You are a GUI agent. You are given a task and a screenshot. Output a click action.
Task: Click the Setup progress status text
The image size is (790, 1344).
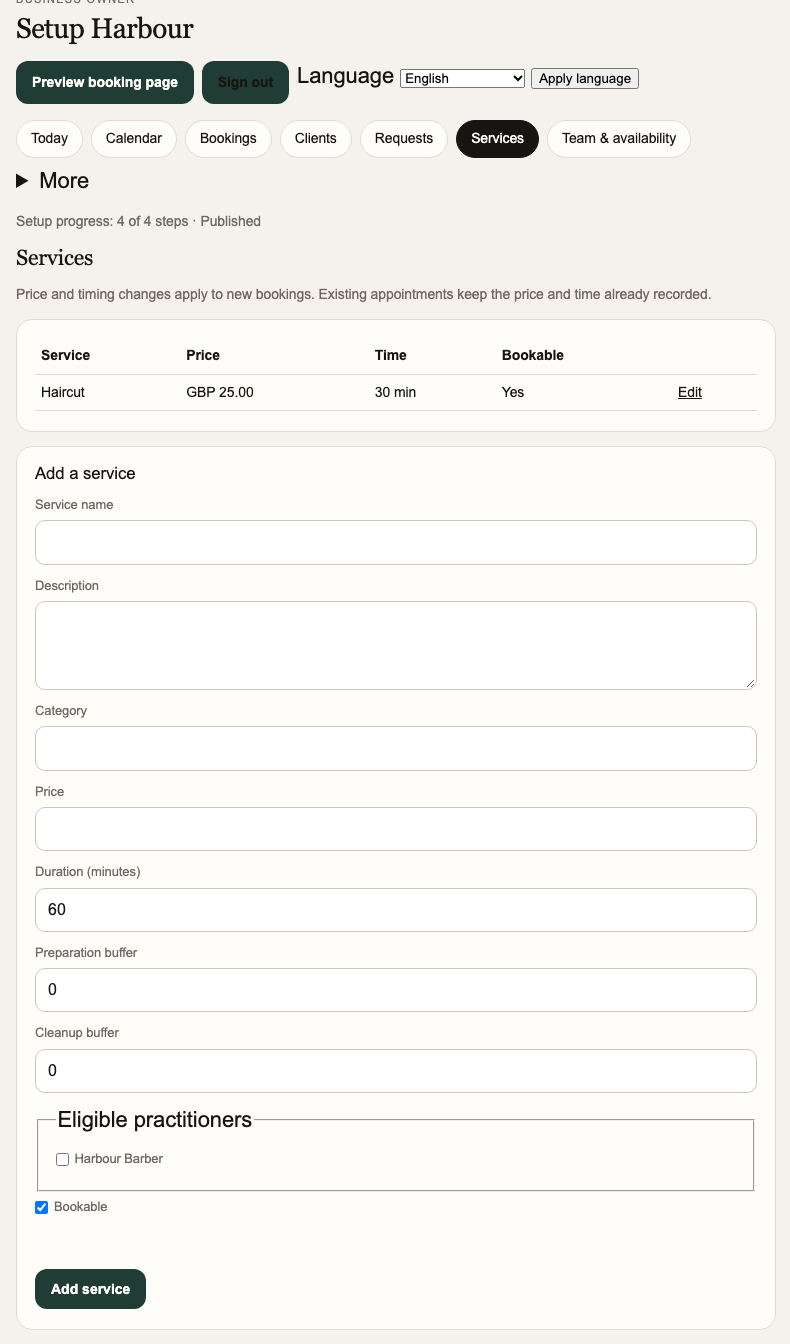tap(138, 221)
